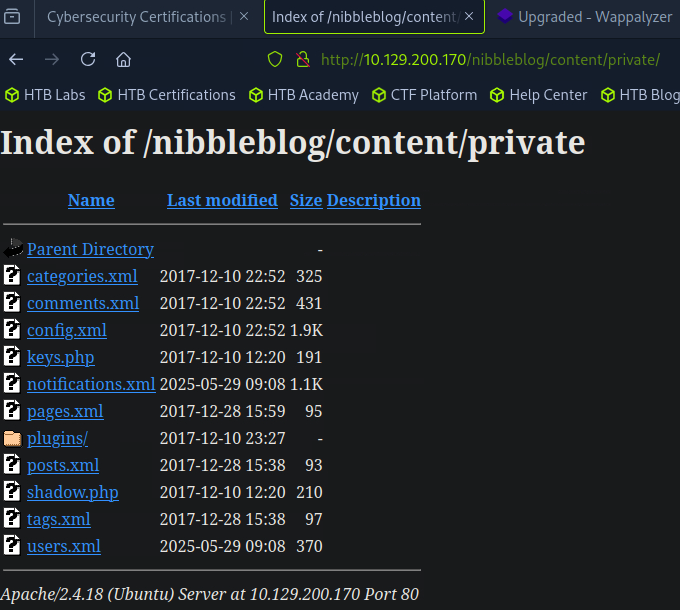Open the HTB Academy bookmark
Image resolution: width=680 pixels, height=610 pixels.
pyautogui.click(x=303, y=95)
